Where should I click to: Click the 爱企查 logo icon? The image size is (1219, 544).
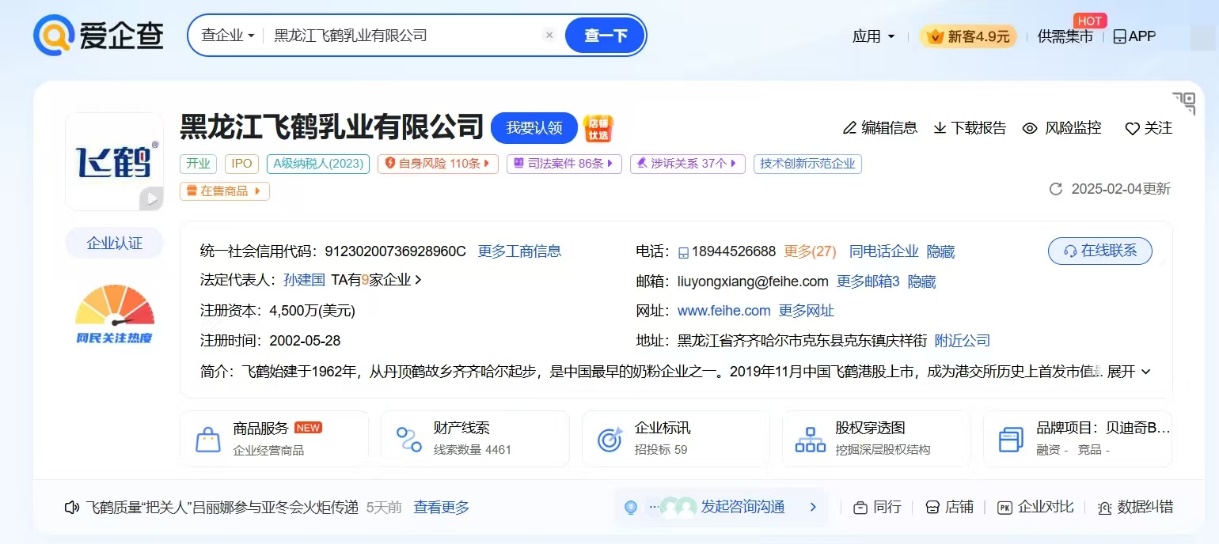coord(54,36)
